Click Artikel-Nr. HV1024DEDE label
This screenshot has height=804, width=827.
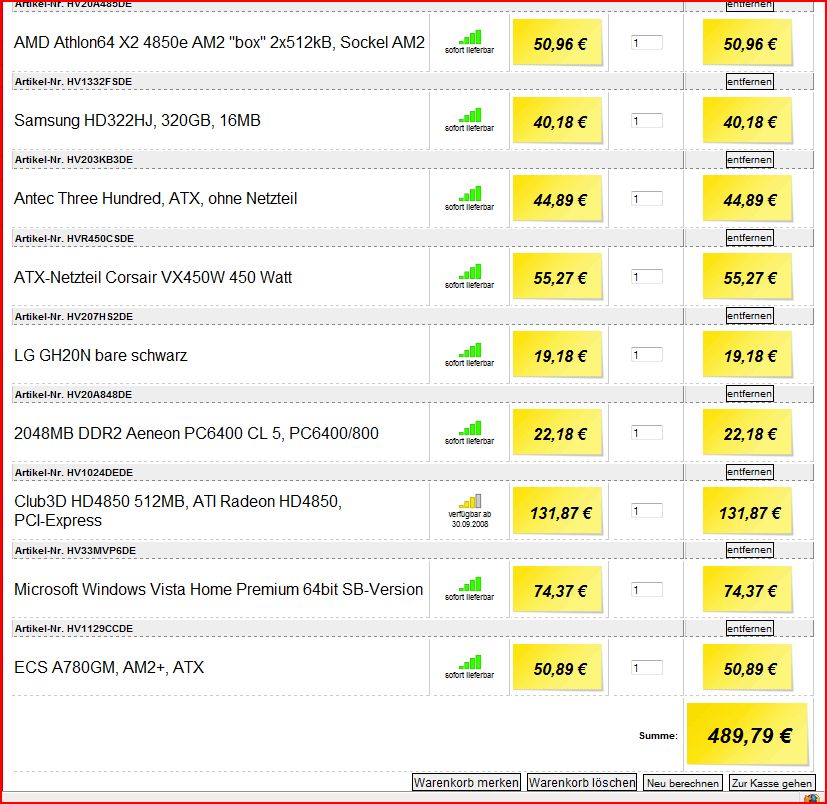point(74,473)
